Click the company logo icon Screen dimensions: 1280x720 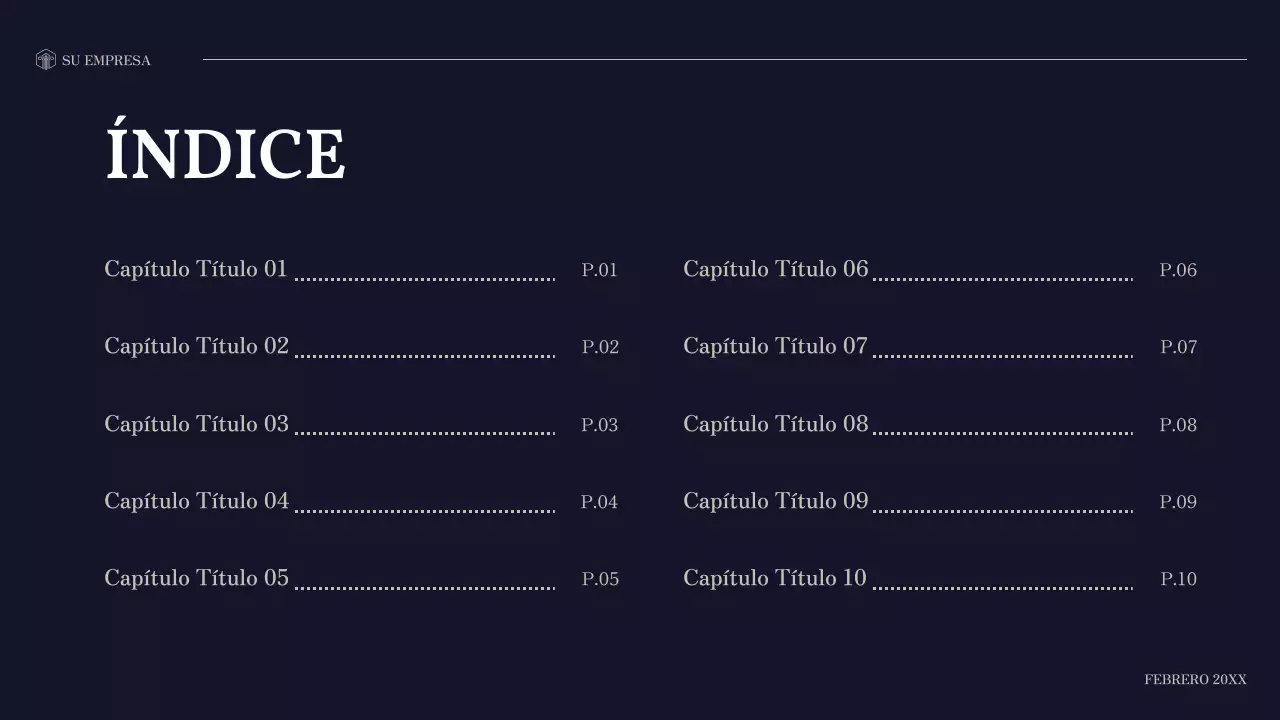click(x=45, y=60)
